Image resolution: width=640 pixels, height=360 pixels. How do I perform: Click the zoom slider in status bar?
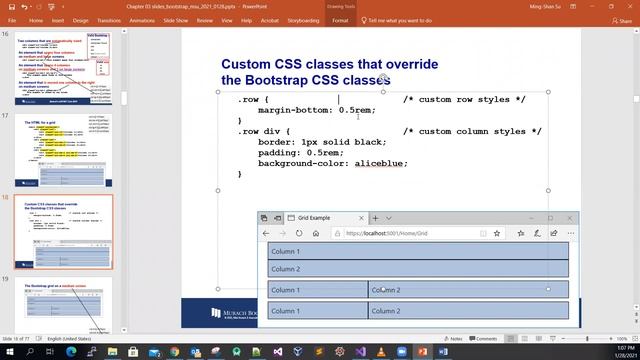[587, 339]
